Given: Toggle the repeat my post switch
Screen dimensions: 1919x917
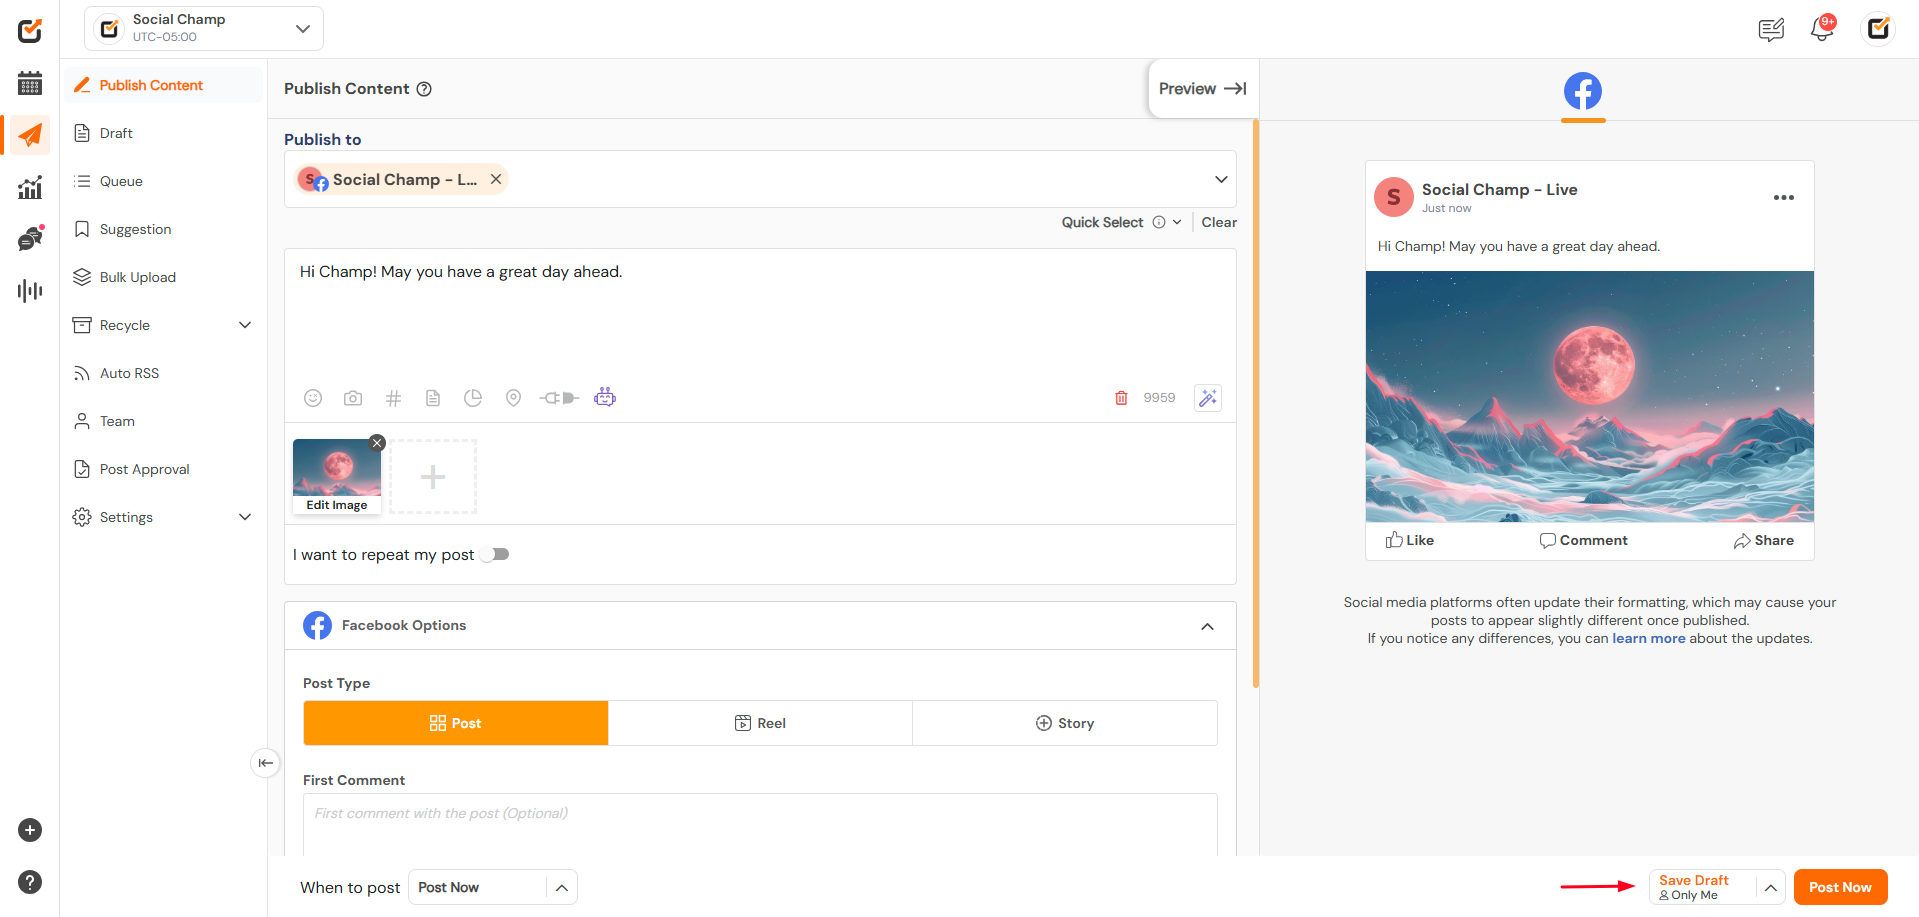Looking at the screenshot, I should (x=494, y=554).
